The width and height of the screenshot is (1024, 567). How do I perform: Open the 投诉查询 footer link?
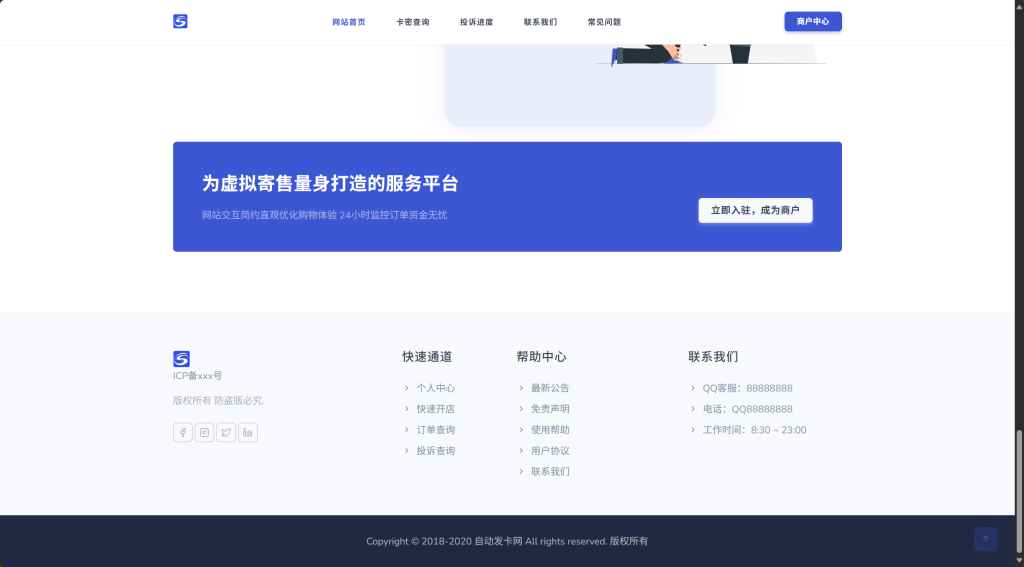[x=436, y=451]
